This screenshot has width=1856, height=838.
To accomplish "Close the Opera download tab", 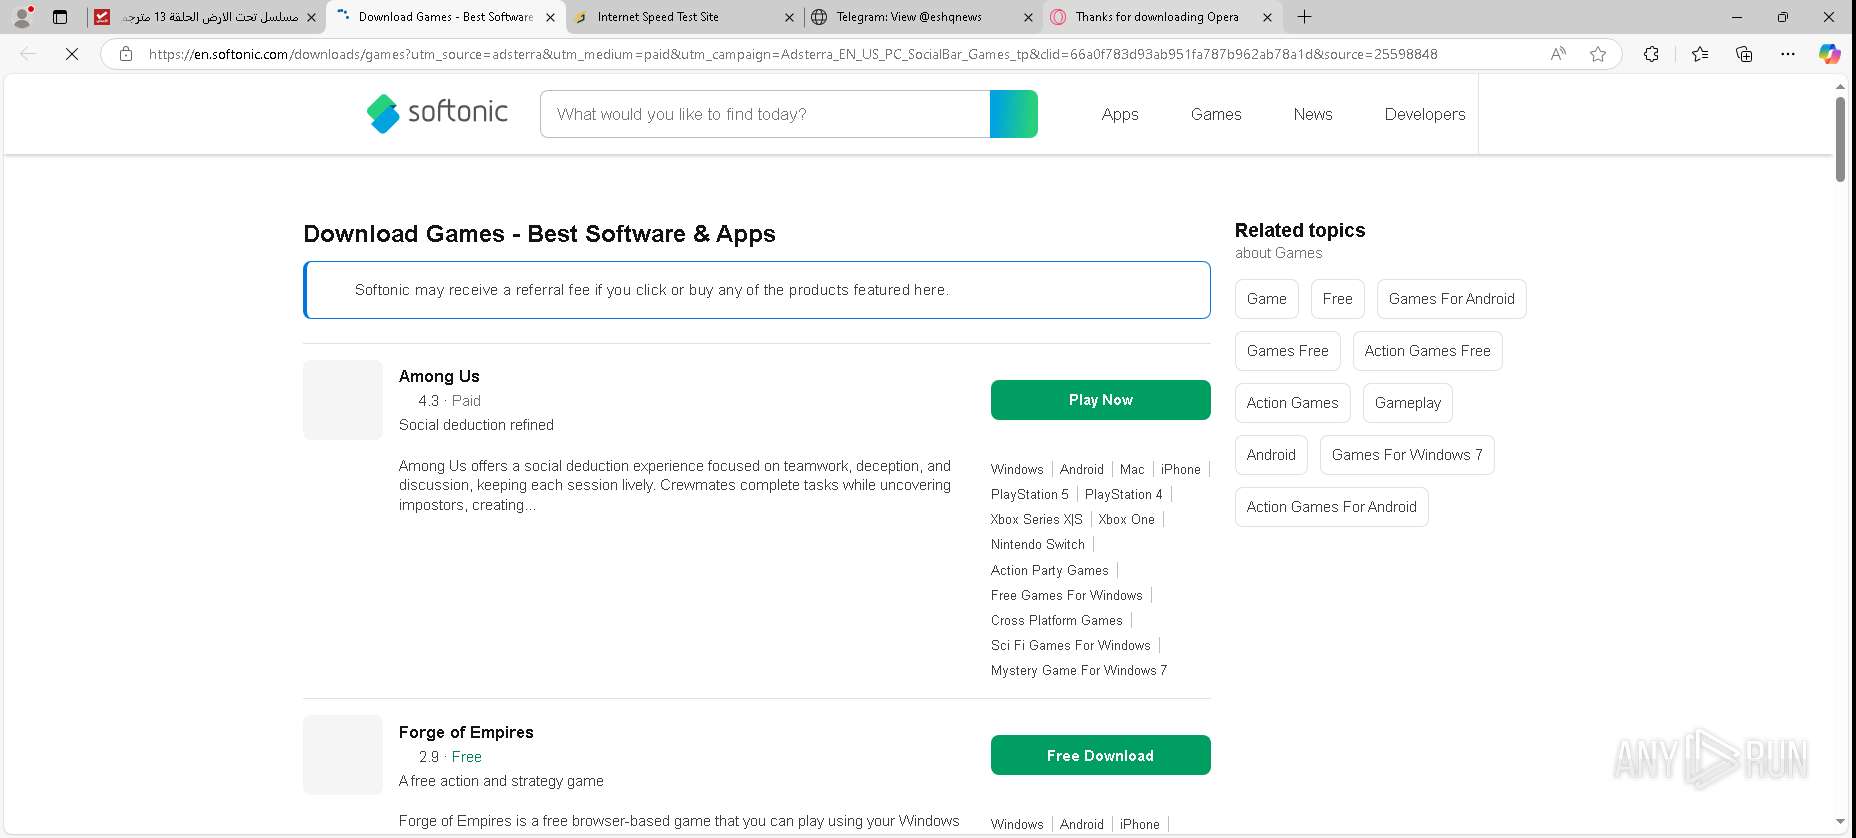I will click(x=1267, y=17).
